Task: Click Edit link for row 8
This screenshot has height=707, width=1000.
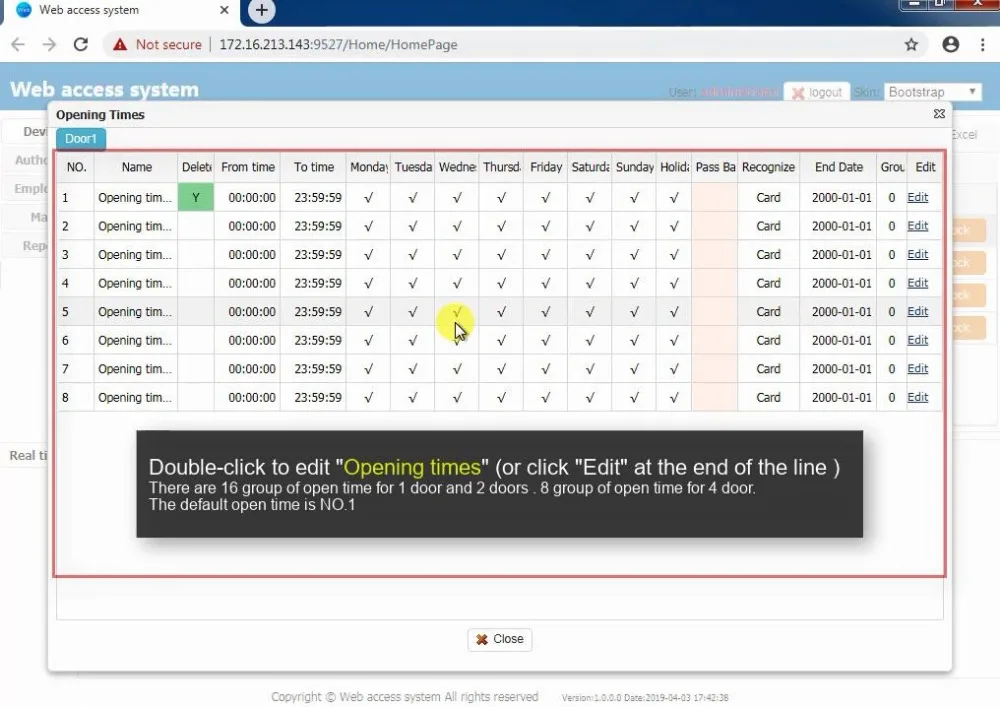Action: click(x=917, y=397)
